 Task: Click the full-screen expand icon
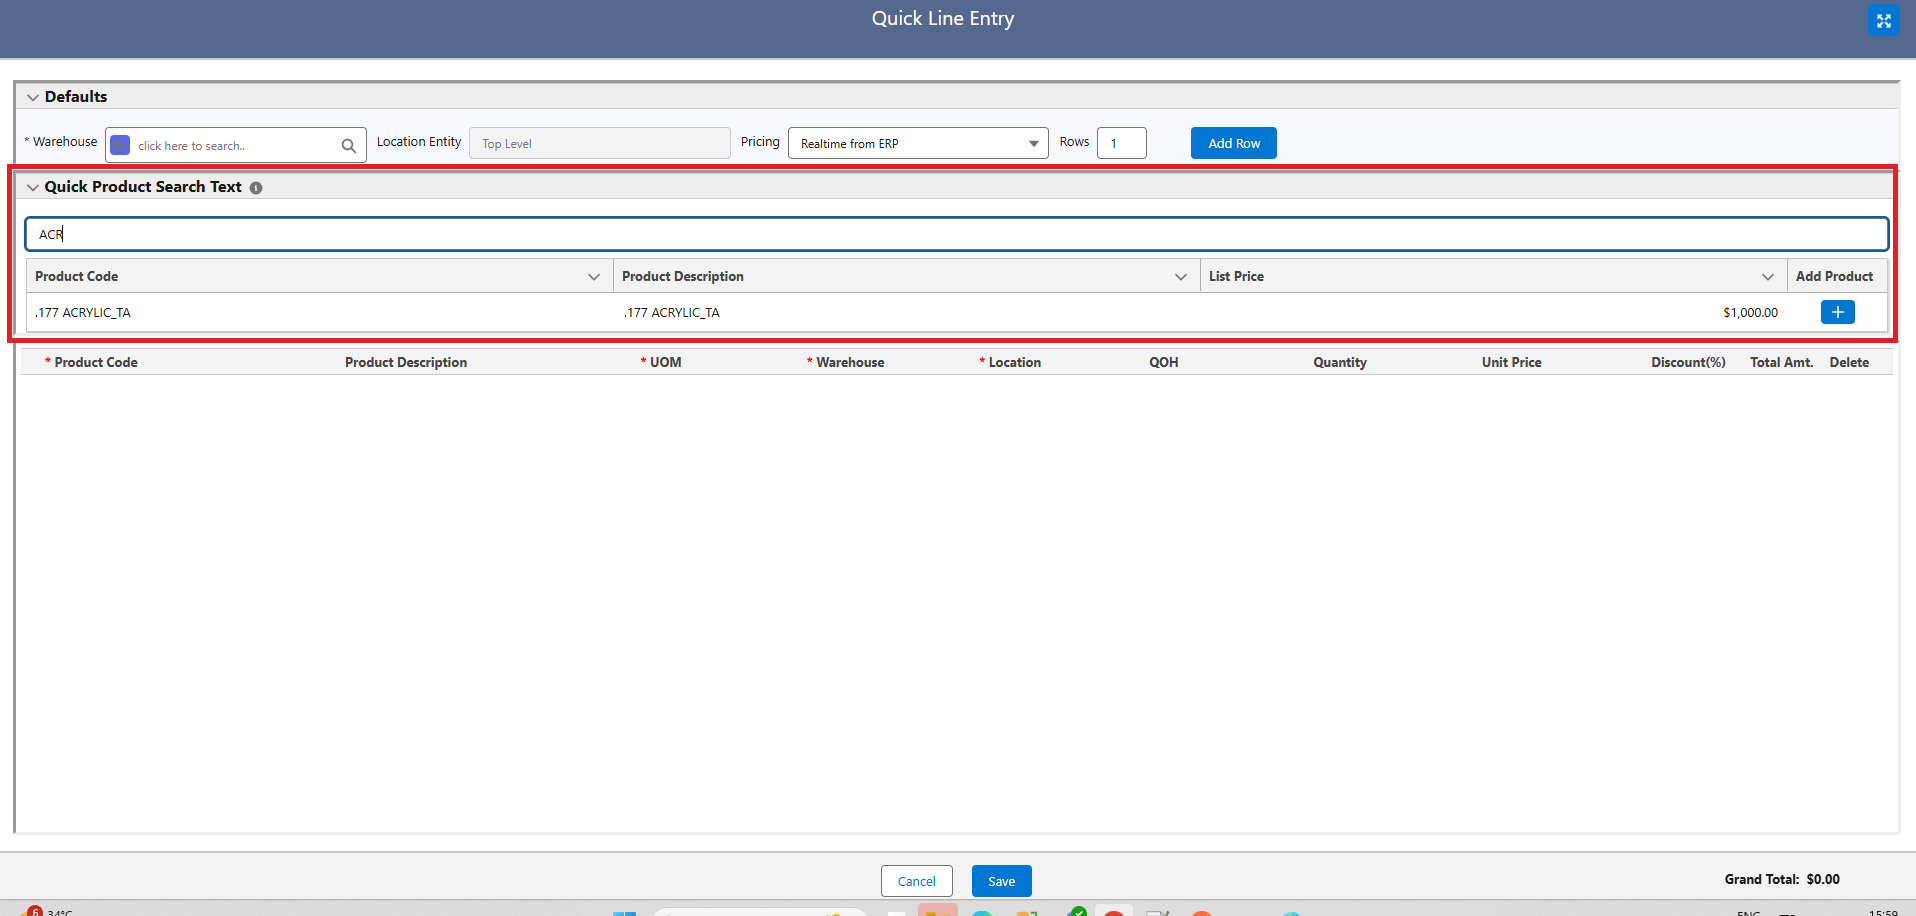click(1883, 21)
